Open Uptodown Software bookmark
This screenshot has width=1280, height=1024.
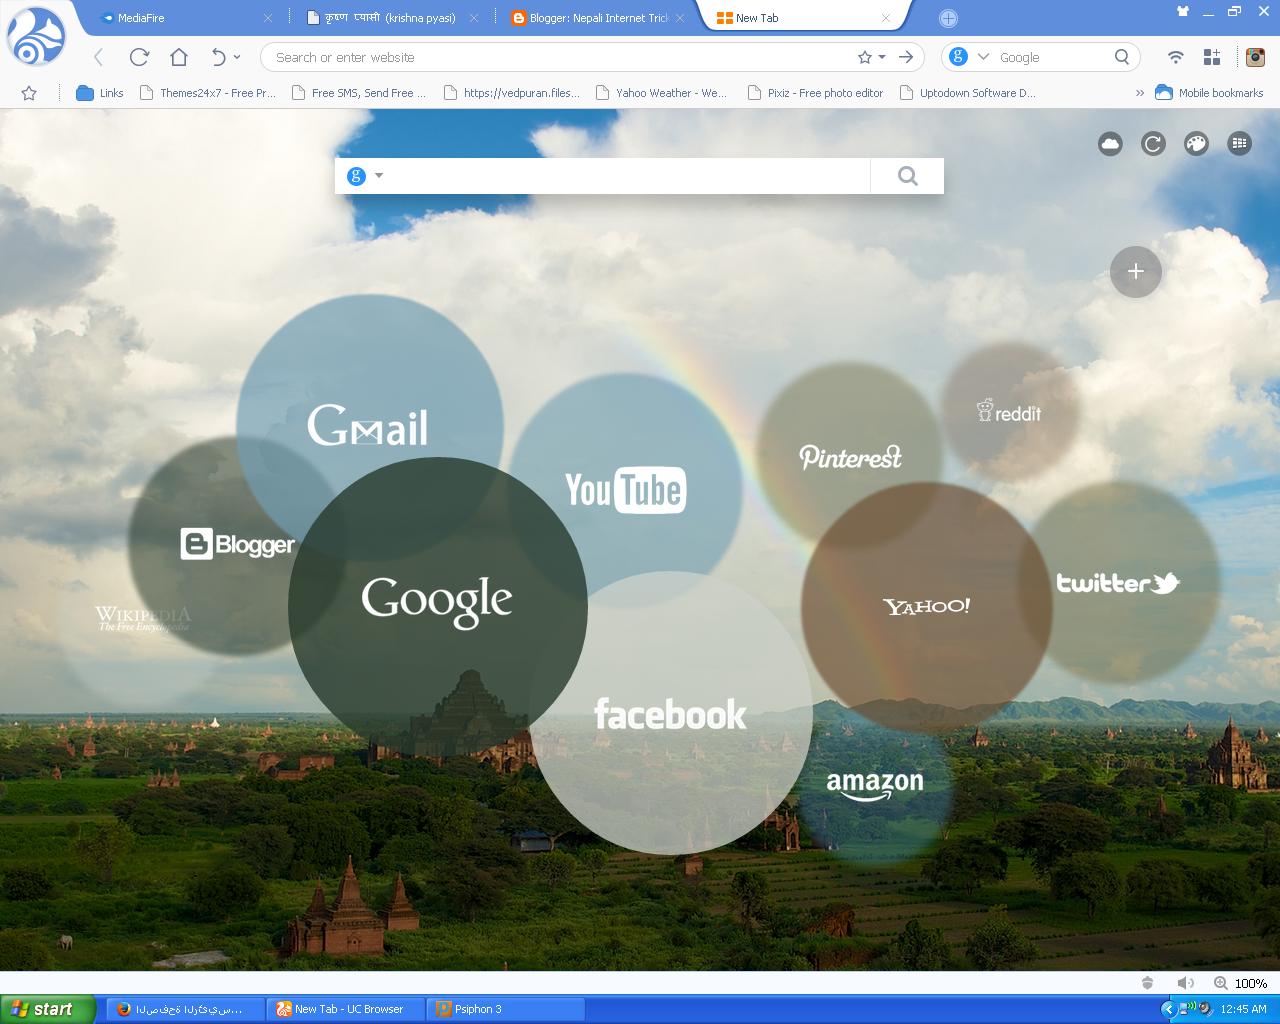tap(968, 93)
